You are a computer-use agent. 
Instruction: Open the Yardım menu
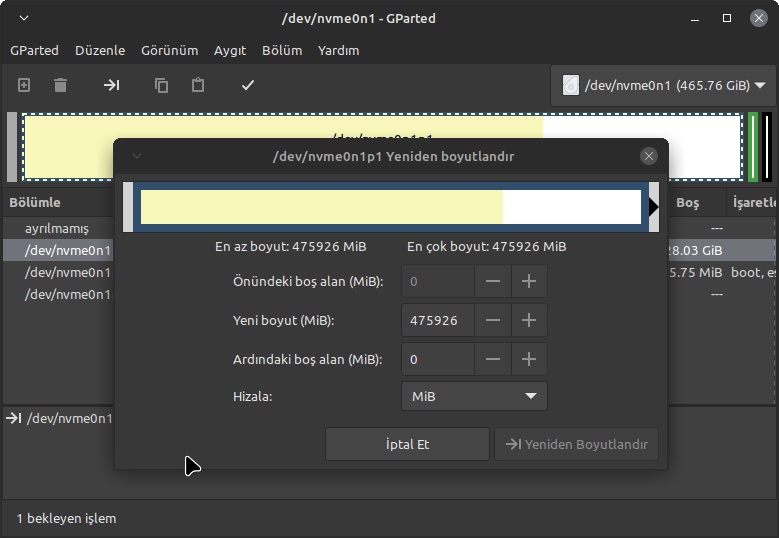pos(338,51)
